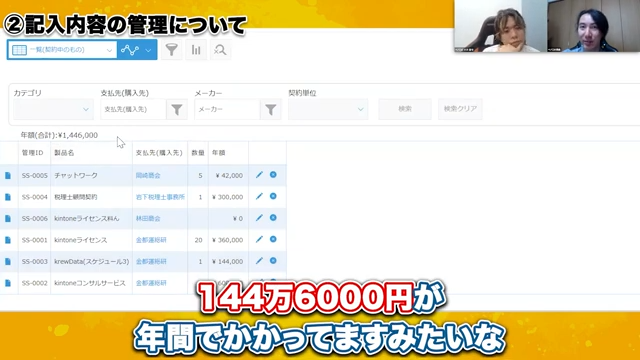Image resolution: width=640 pixels, height=360 pixels.
Task: Open record details icon for SS-0001
Action: 8,240
